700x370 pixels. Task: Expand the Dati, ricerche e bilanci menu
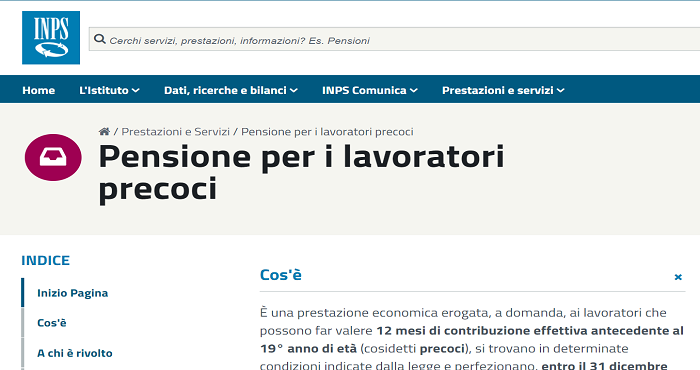[x=231, y=90]
